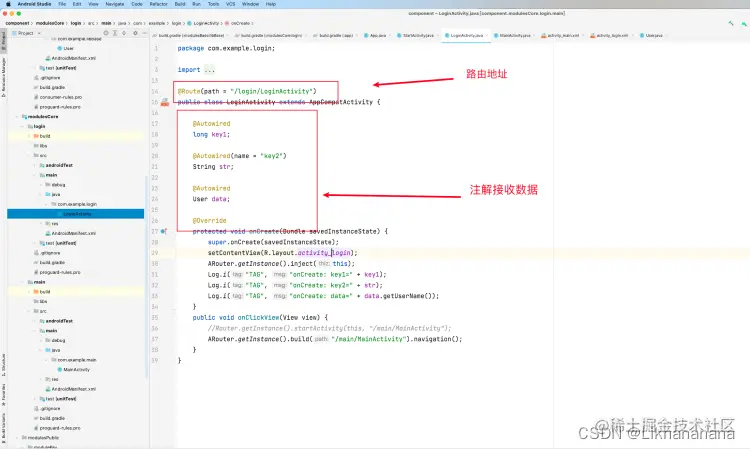The width and height of the screenshot is (750, 449).
Task: Expand the collapsed import block in editor
Action: 210,70
